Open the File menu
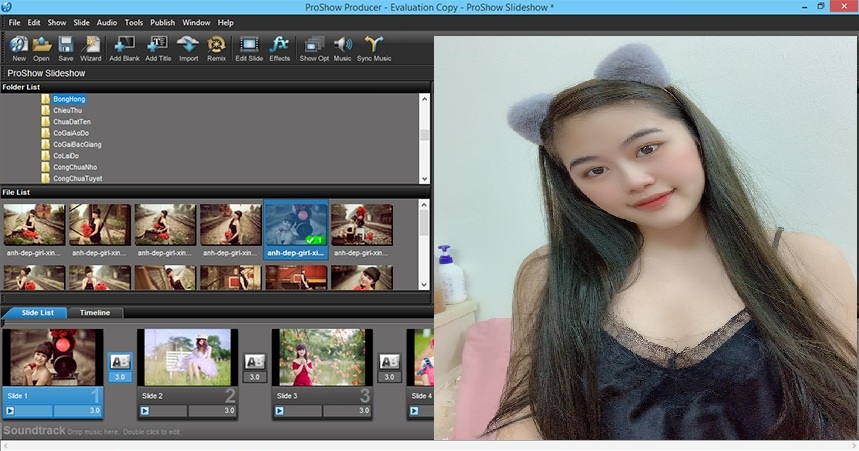 click(x=15, y=22)
